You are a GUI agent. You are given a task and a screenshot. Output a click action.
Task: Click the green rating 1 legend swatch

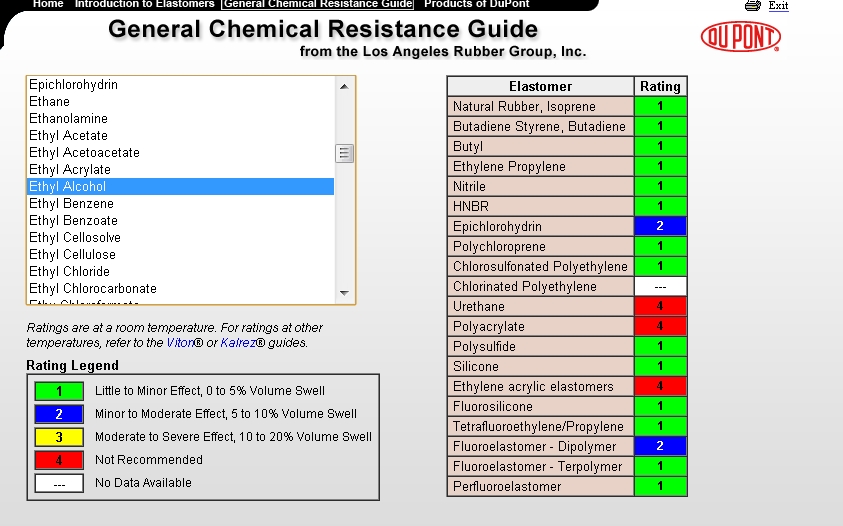coord(59,391)
